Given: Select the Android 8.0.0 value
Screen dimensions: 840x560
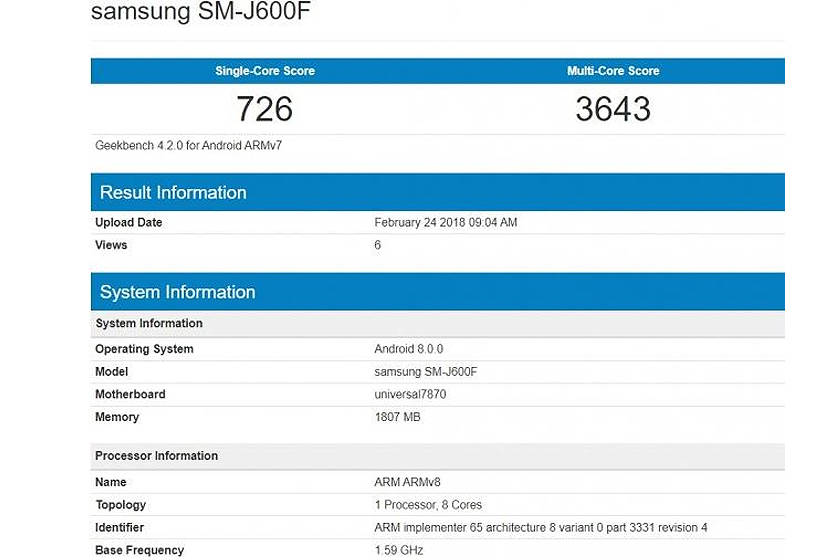Looking at the screenshot, I should point(409,349).
